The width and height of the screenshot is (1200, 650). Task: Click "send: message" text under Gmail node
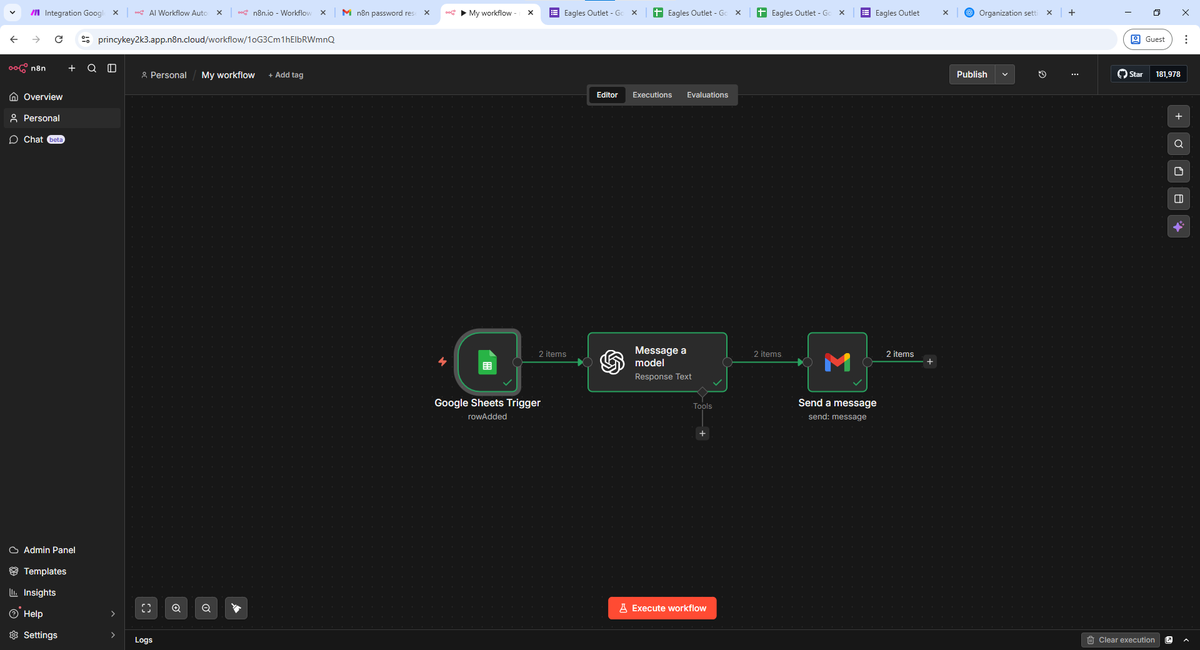837,417
